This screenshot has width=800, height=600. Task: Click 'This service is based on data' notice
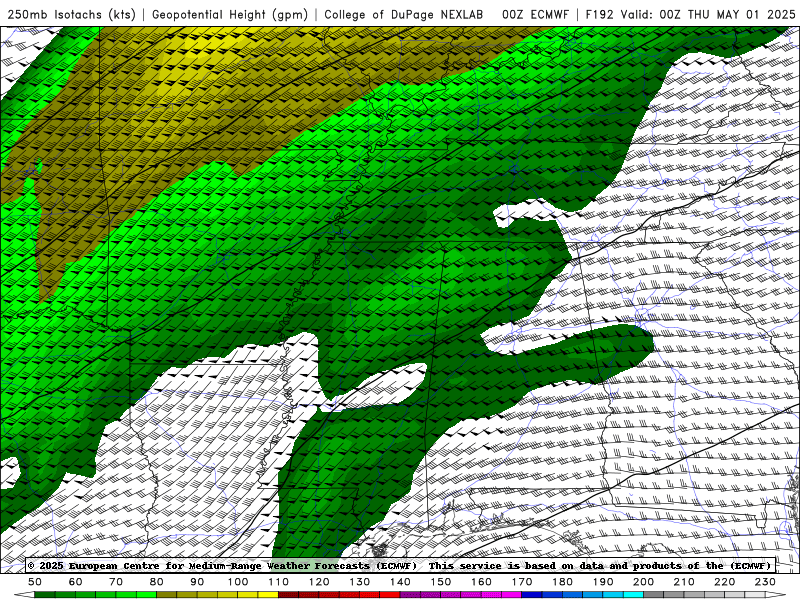coord(514,566)
